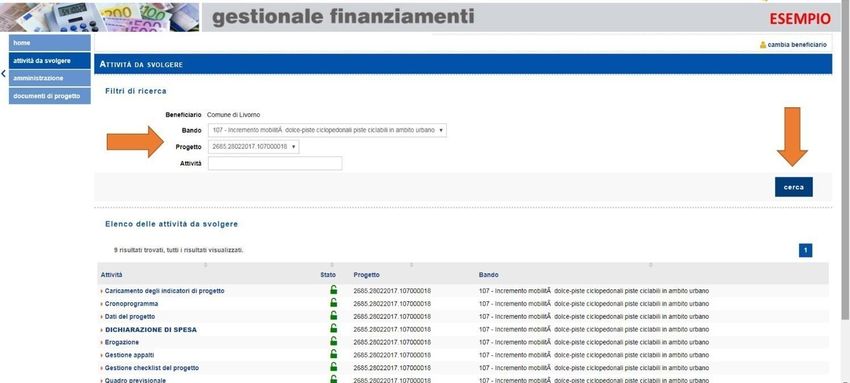
Task: Collapse the sidebar with the left chevron
Action: 4,74
